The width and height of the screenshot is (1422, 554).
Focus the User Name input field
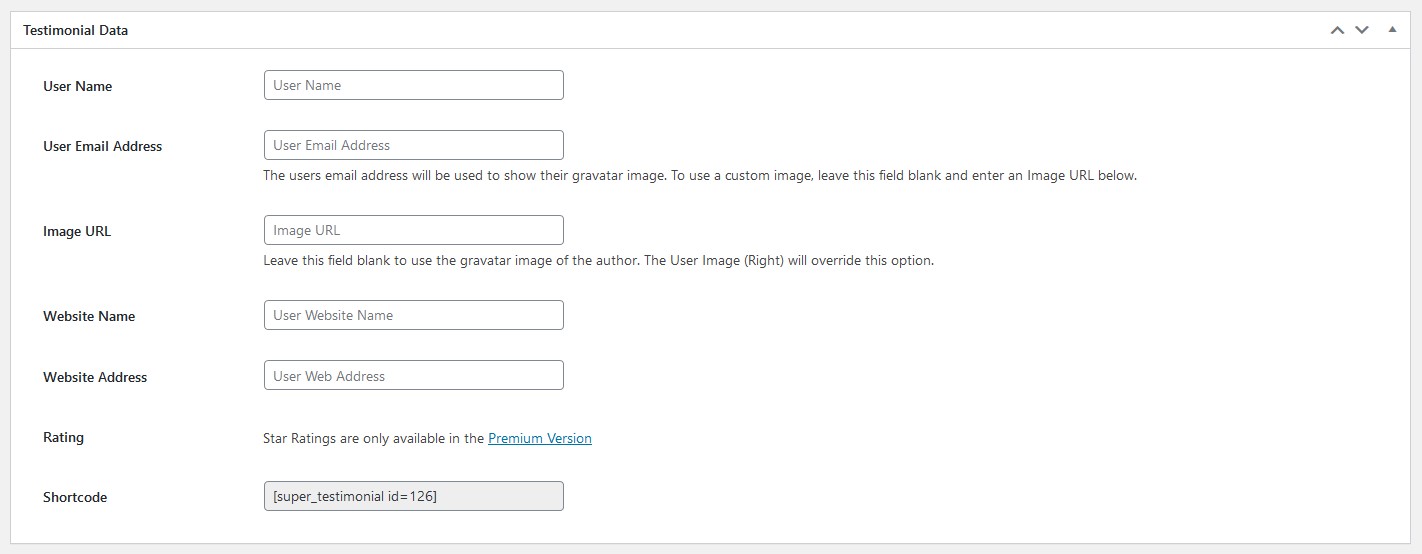point(414,85)
